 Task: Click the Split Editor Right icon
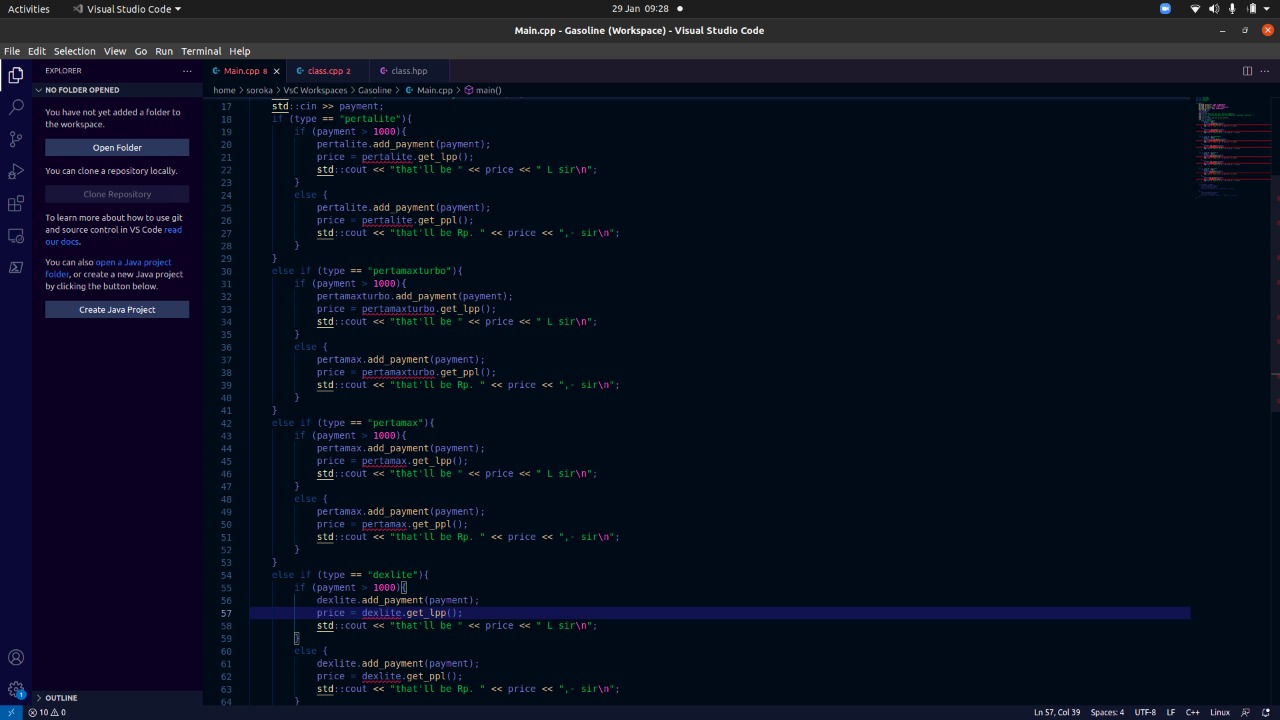(1247, 71)
